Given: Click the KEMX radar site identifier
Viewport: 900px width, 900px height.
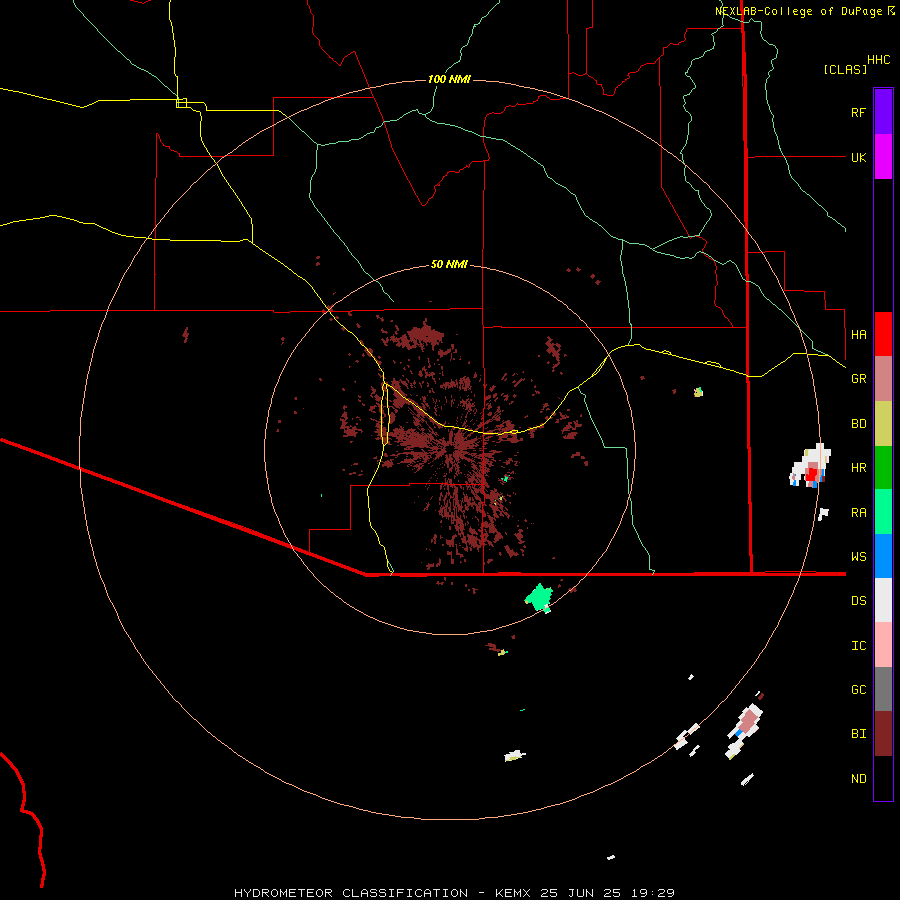Looking at the screenshot, I should (514, 893).
